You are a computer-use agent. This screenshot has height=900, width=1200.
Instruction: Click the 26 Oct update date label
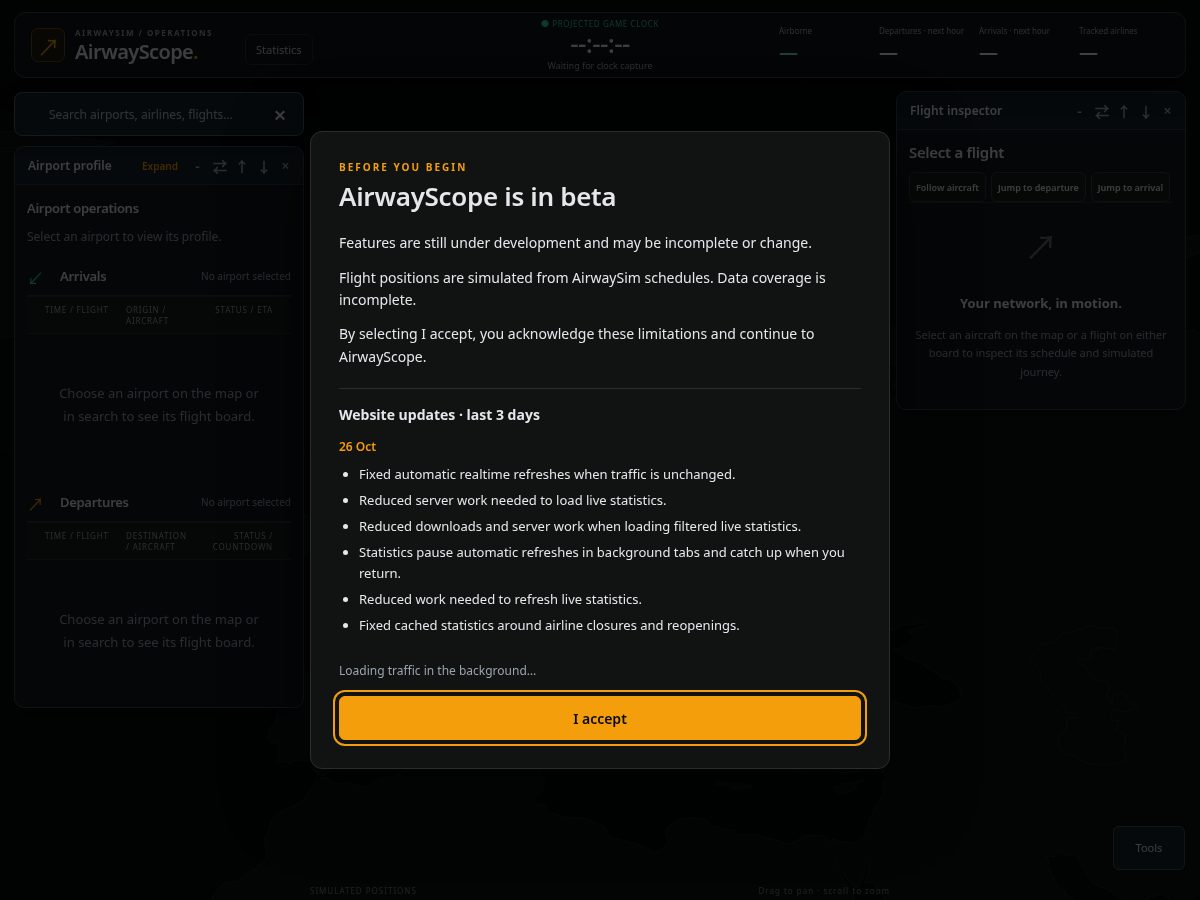pyautogui.click(x=357, y=446)
